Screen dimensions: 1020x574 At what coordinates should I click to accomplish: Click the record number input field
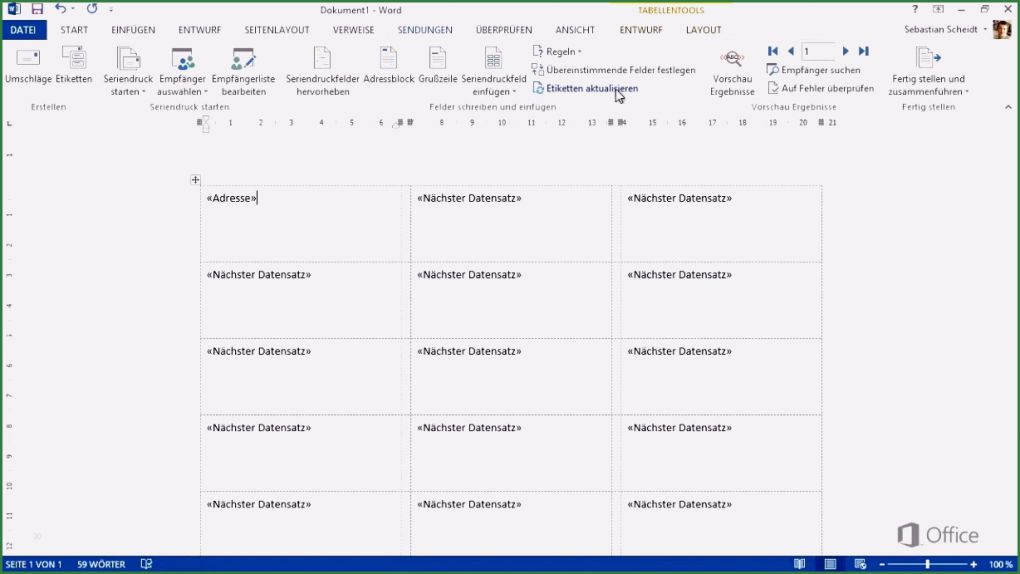pos(818,51)
